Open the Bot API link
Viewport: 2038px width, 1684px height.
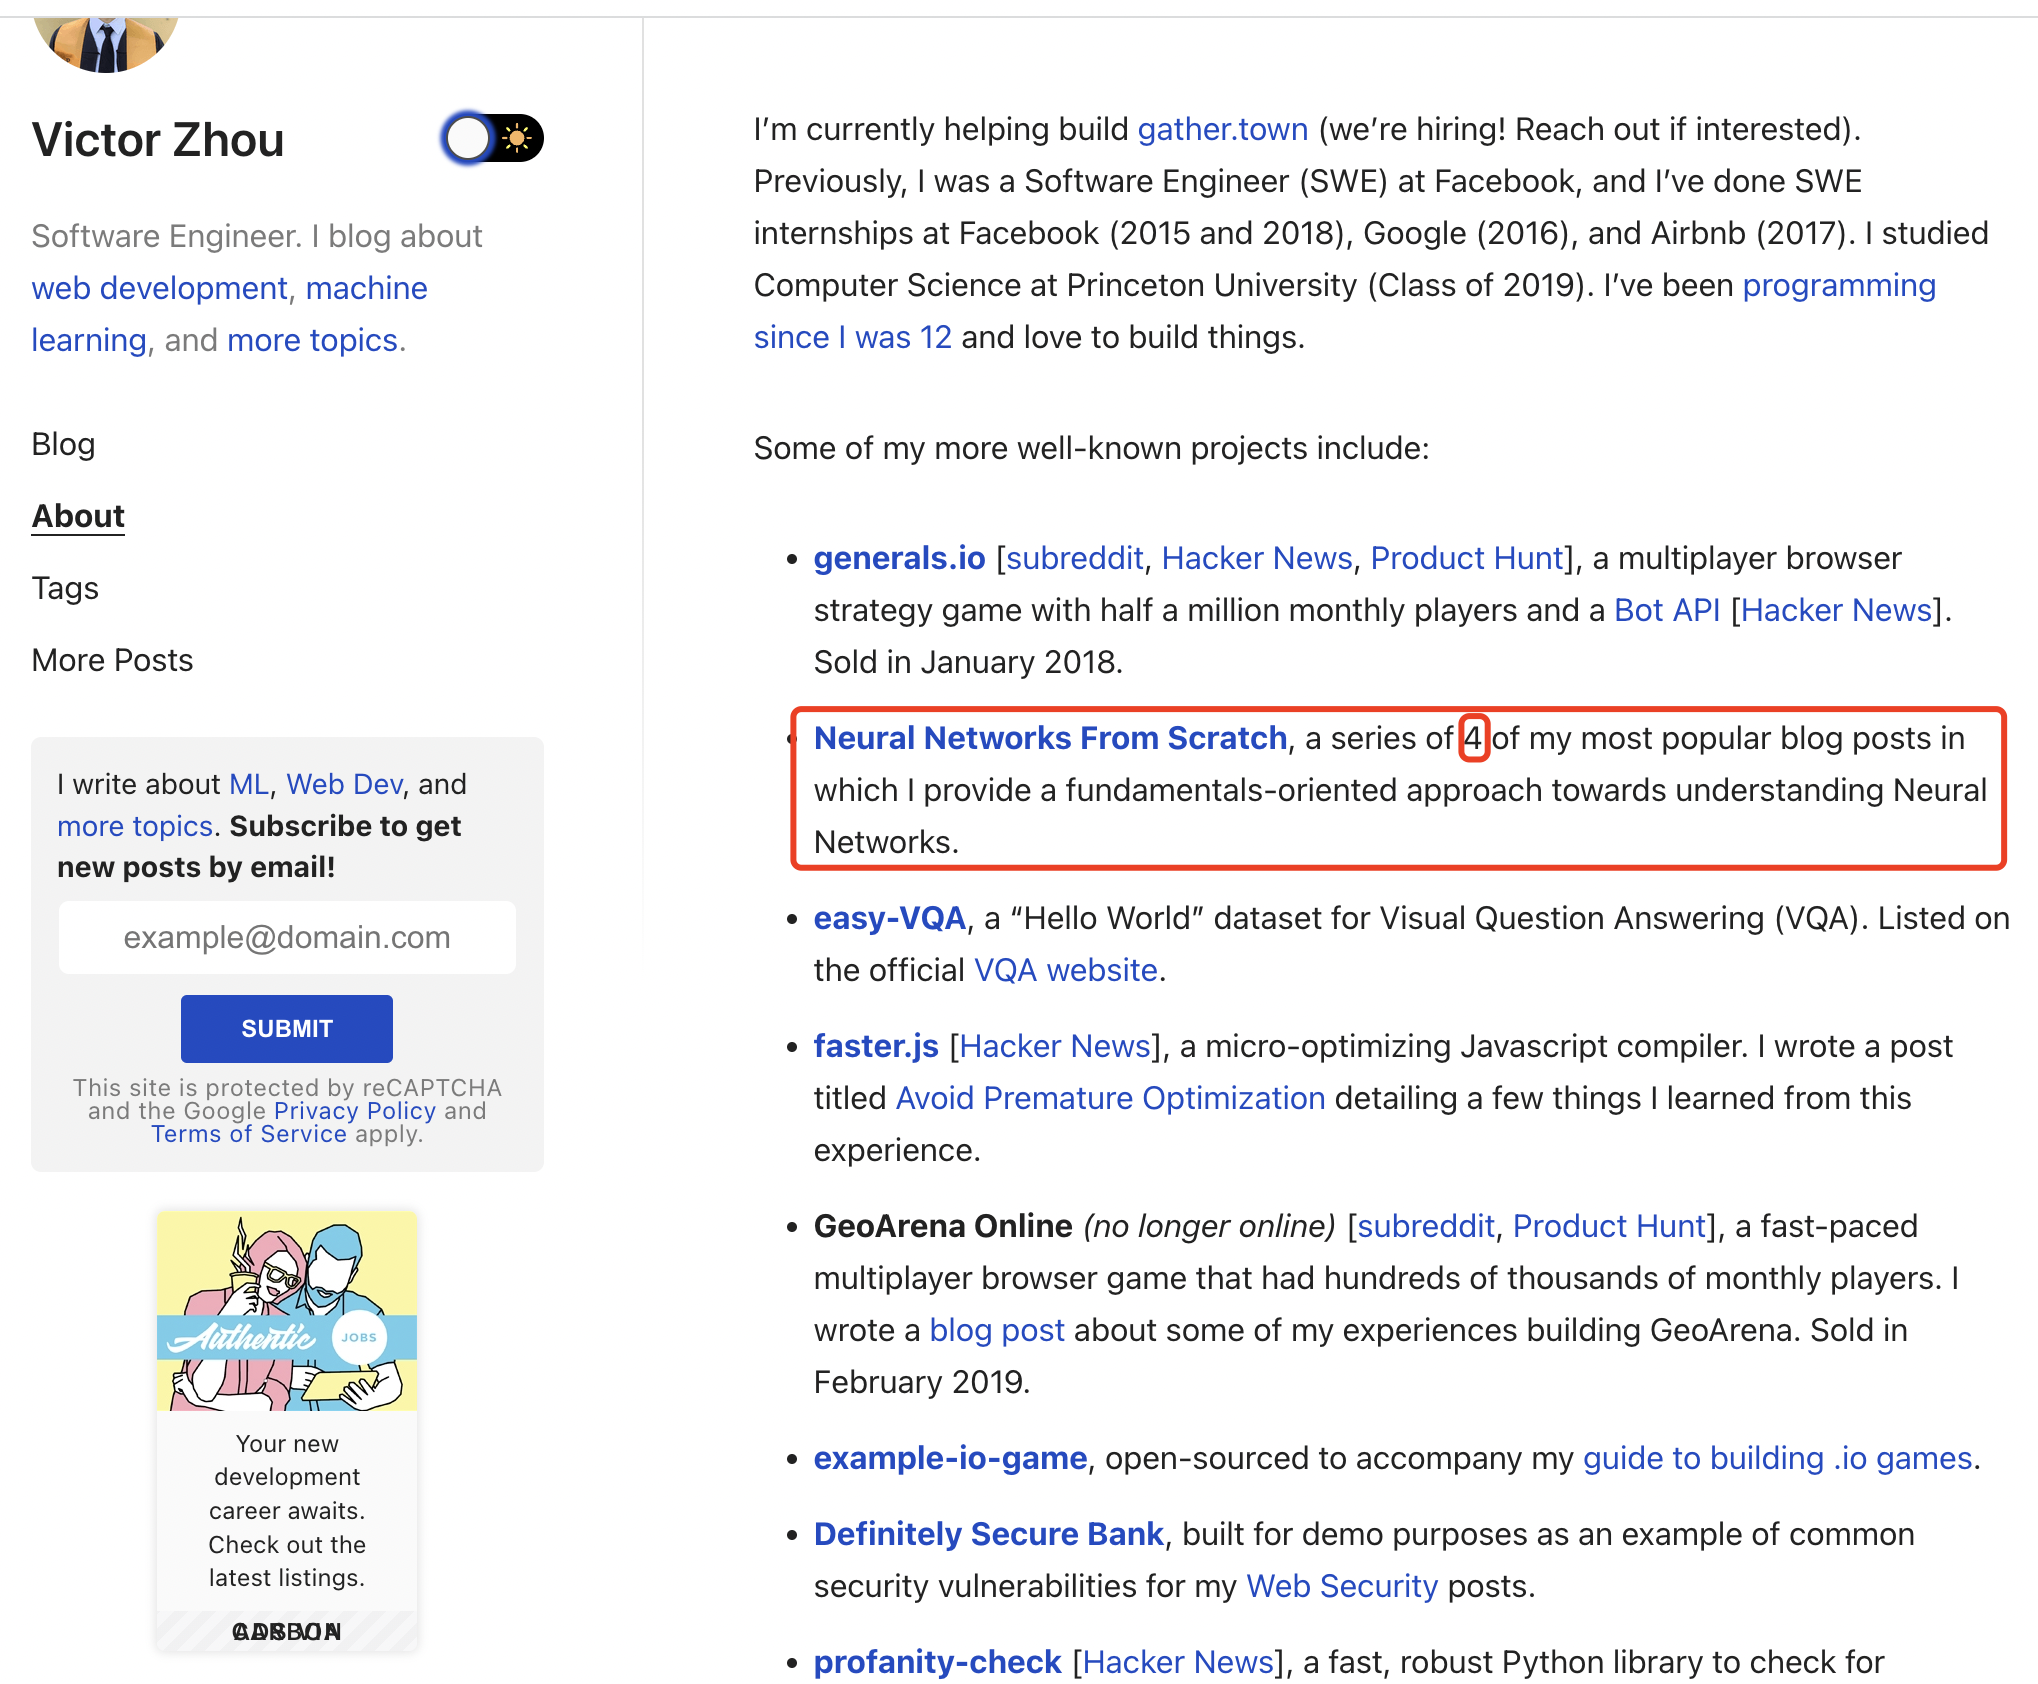[x=1667, y=610]
